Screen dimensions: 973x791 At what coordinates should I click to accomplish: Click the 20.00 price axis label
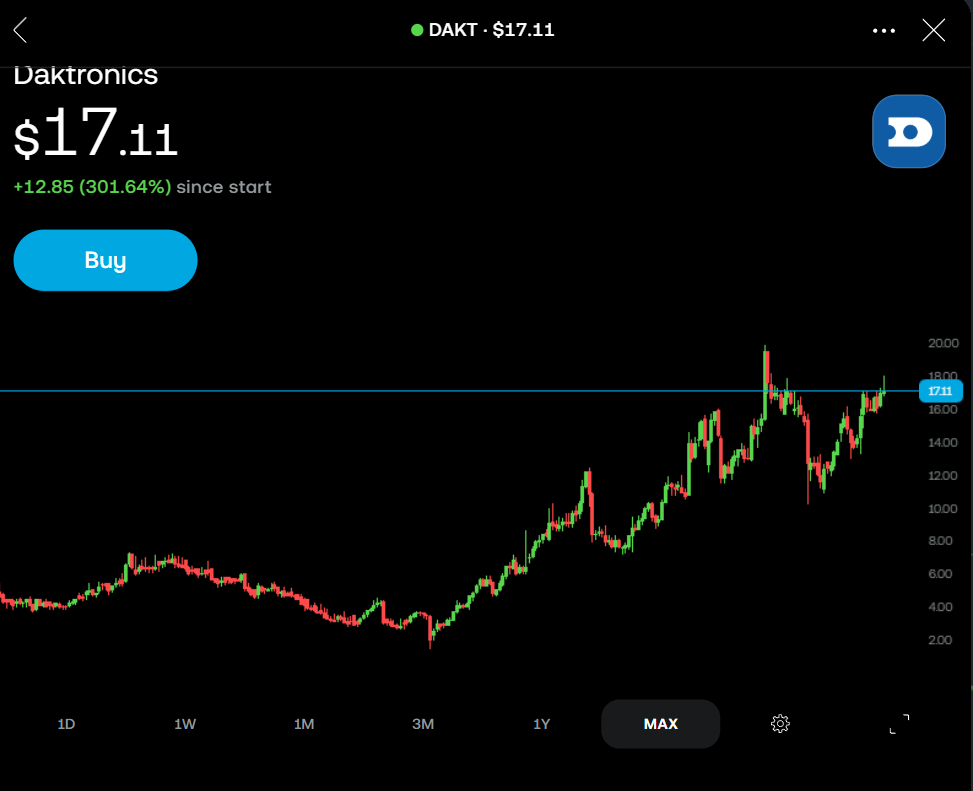[x=943, y=343]
